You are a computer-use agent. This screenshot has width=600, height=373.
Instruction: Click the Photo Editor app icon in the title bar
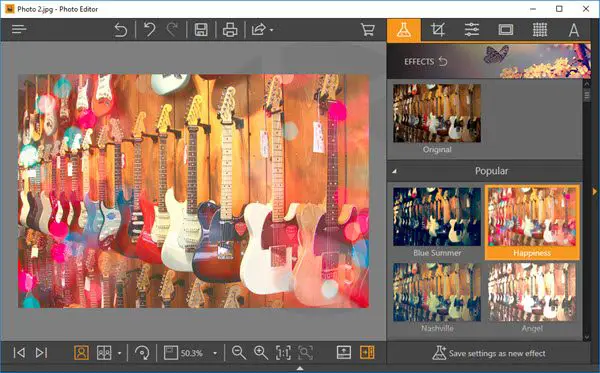click(10, 9)
